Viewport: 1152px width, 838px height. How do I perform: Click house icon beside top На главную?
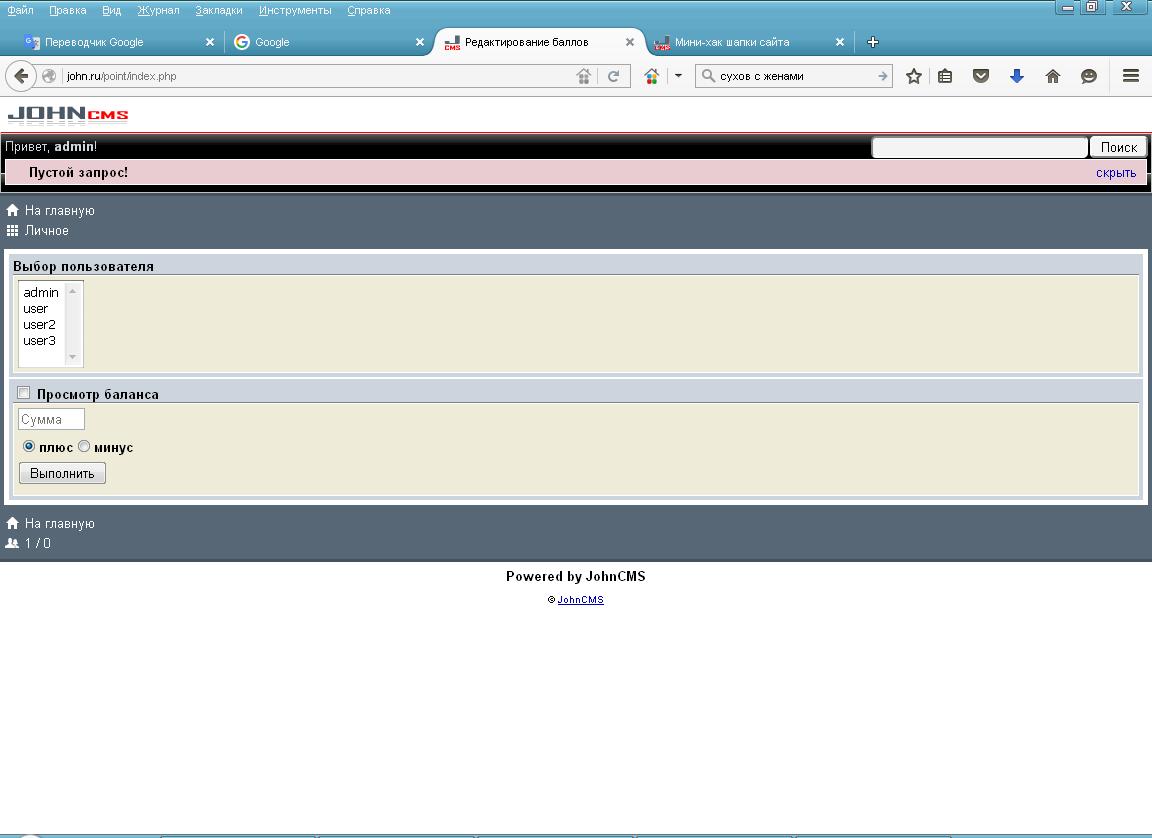pos(12,210)
